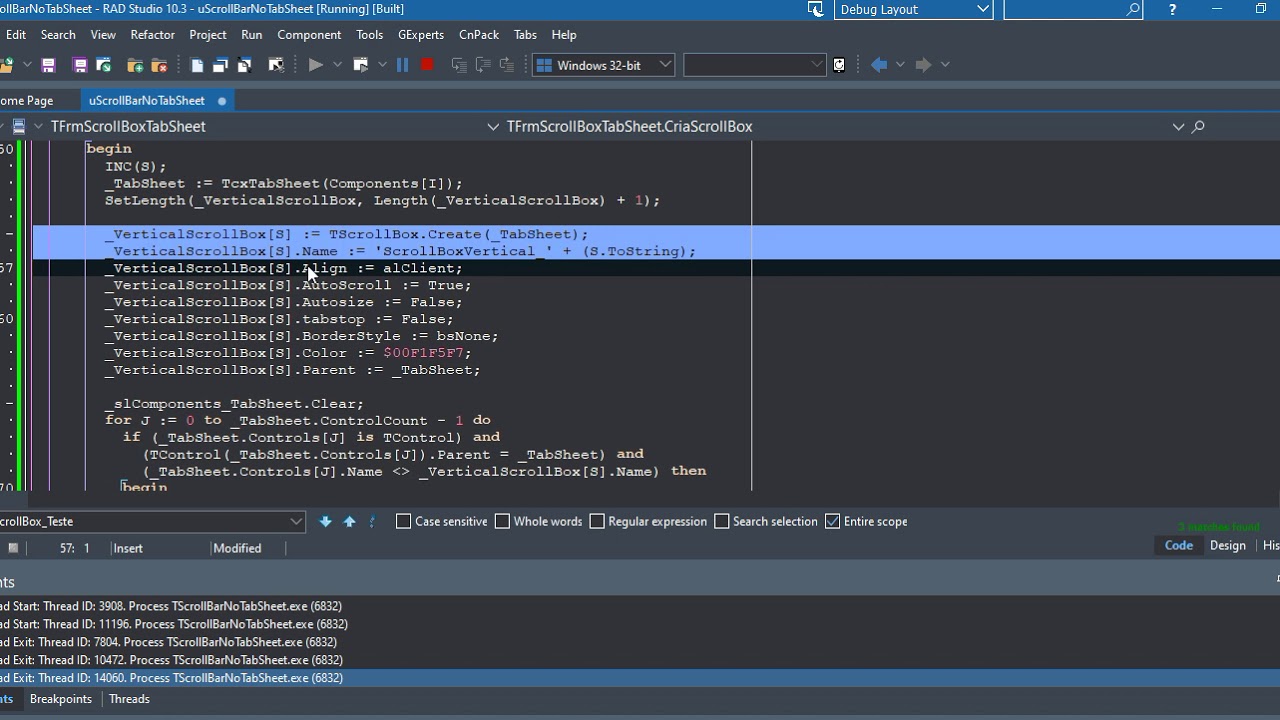
Task: Open the CnPack menu
Action: [479, 35]
